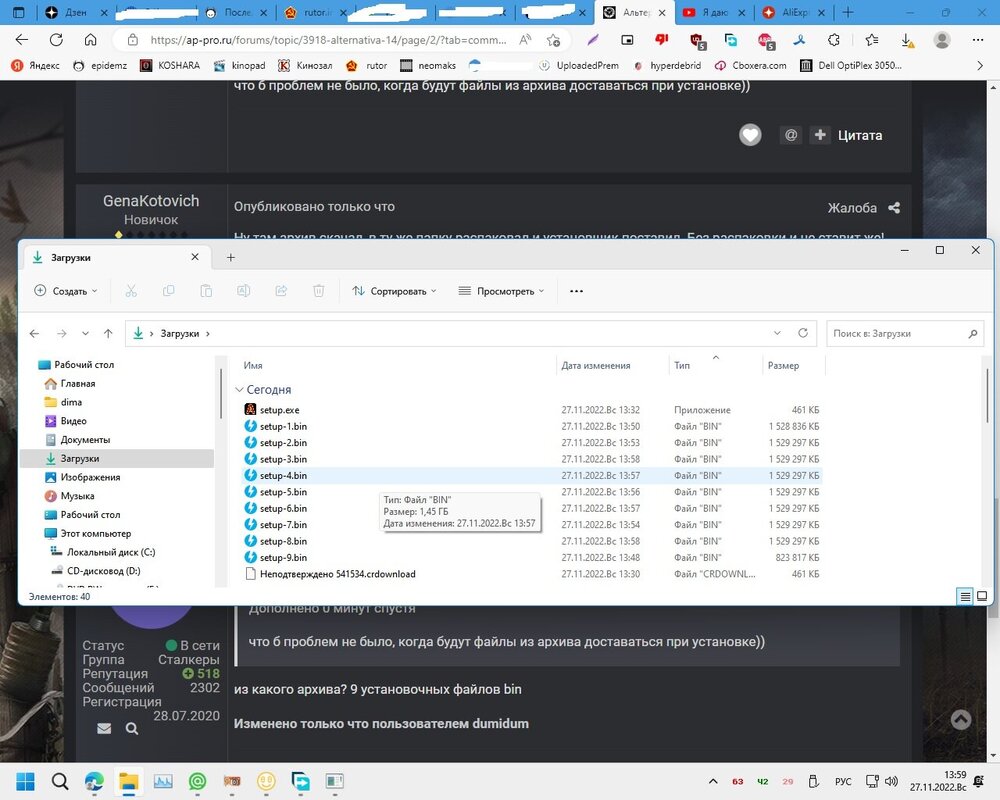Screen dimensions: 1000x800
Task: Click the Explorer Up arrow button
Action: point(108,333)
